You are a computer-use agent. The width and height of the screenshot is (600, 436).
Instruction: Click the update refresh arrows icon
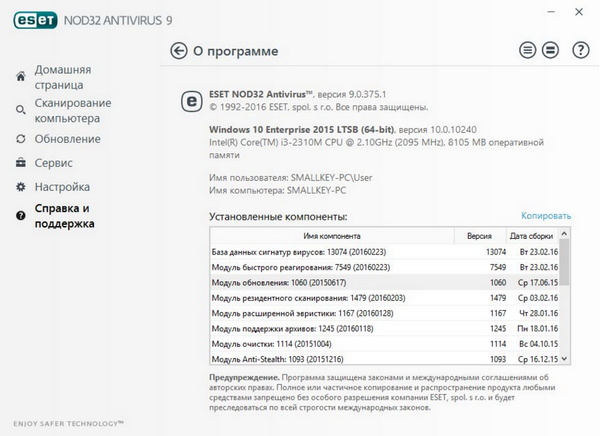(x=20, y=138)
